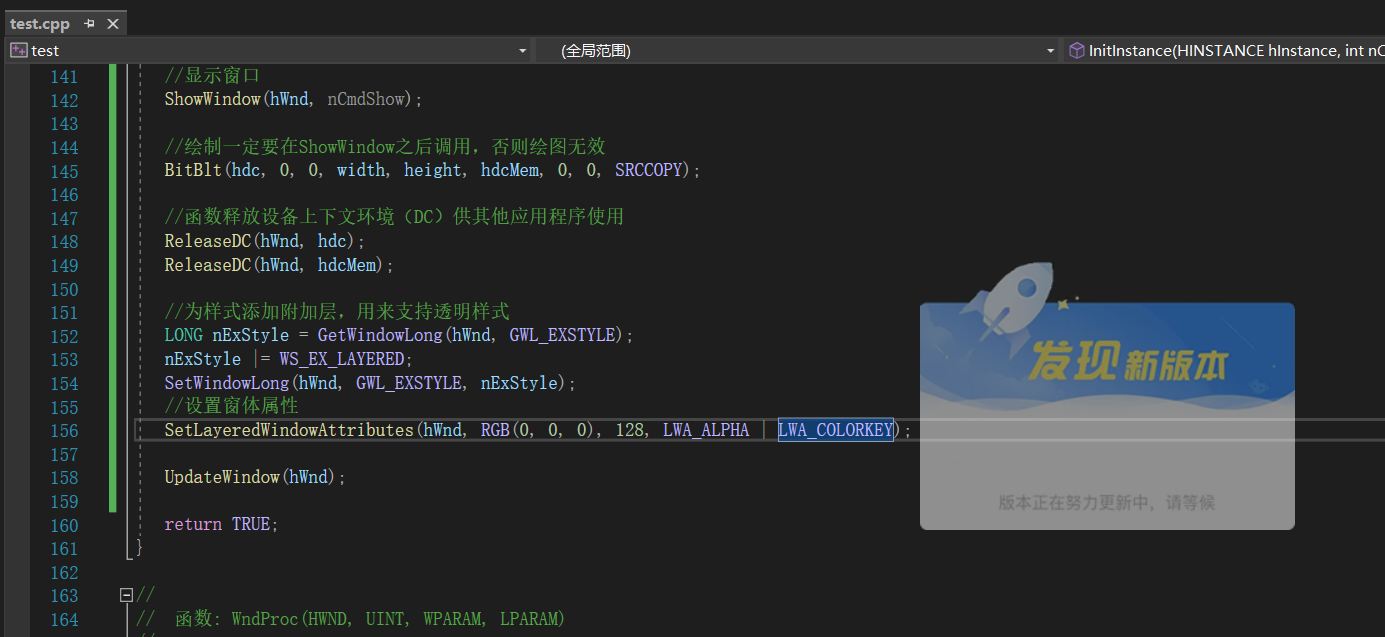Click the highlighted LWA_COLORKEY token

pyautogui.click(x=836, y=429)
